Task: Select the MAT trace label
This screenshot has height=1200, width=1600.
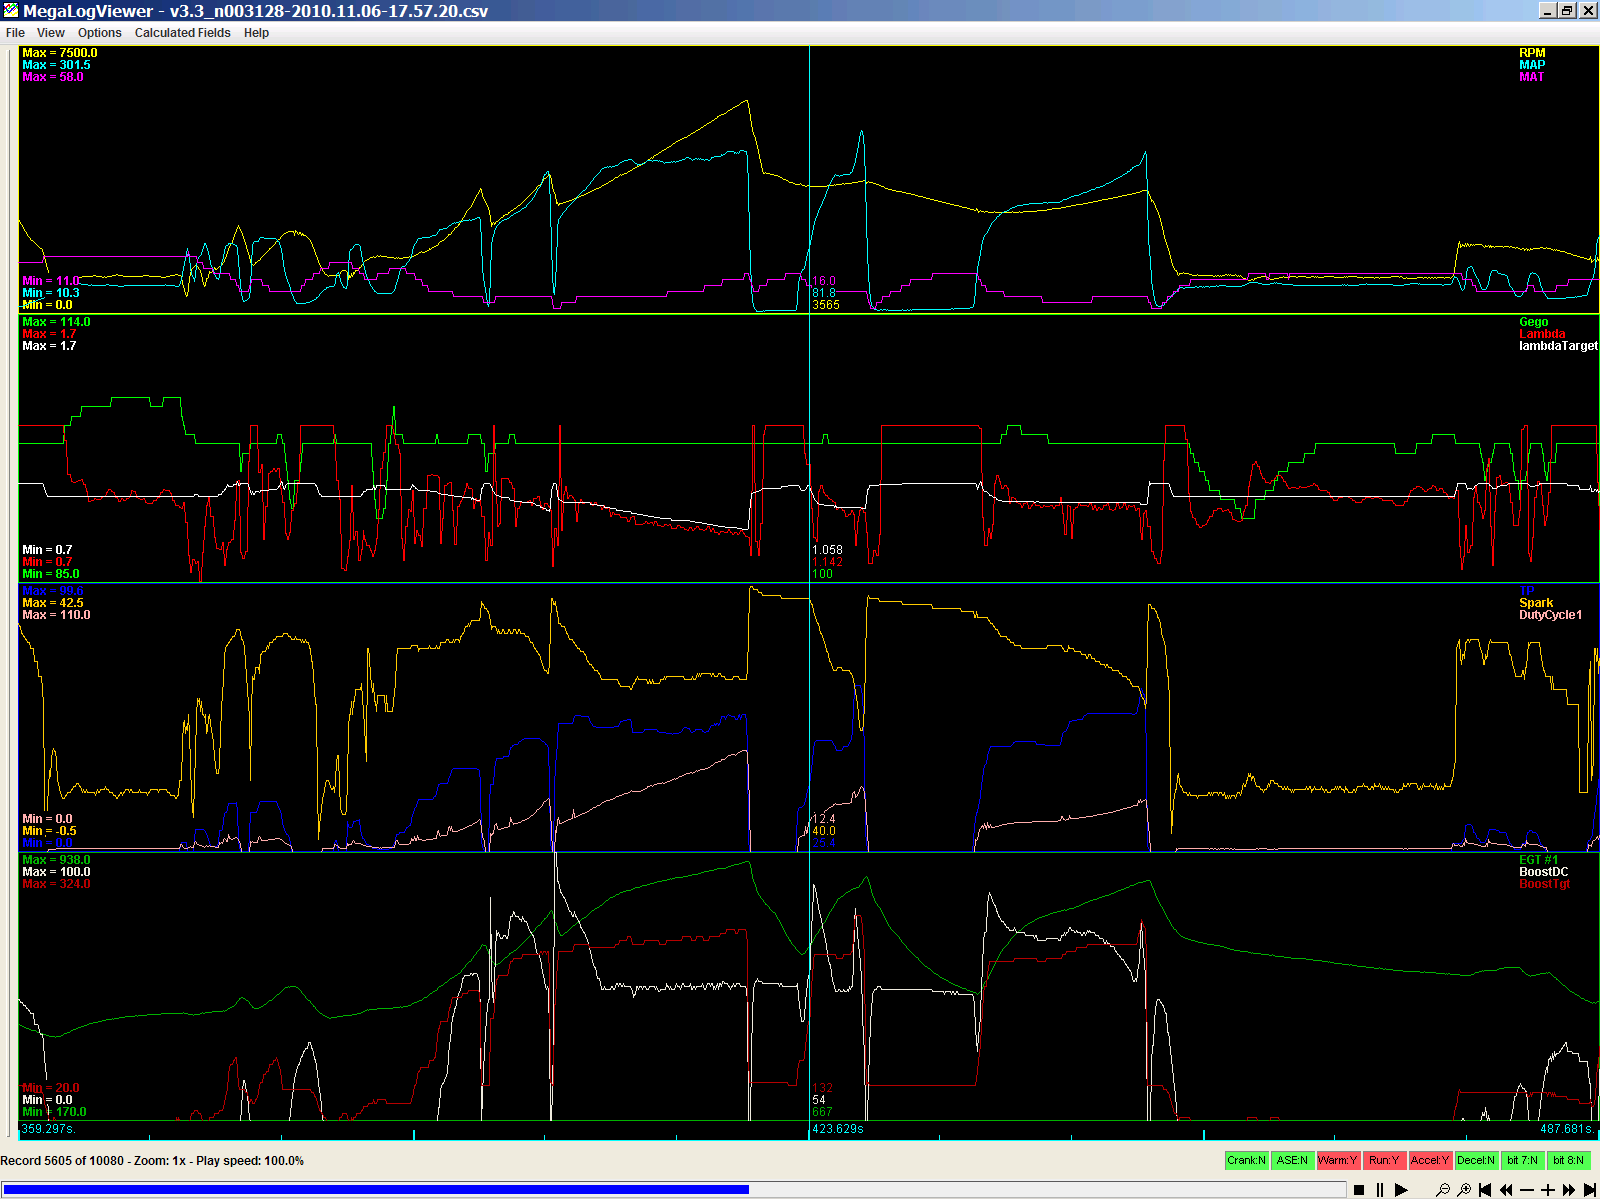Action: pos(1532,77)
